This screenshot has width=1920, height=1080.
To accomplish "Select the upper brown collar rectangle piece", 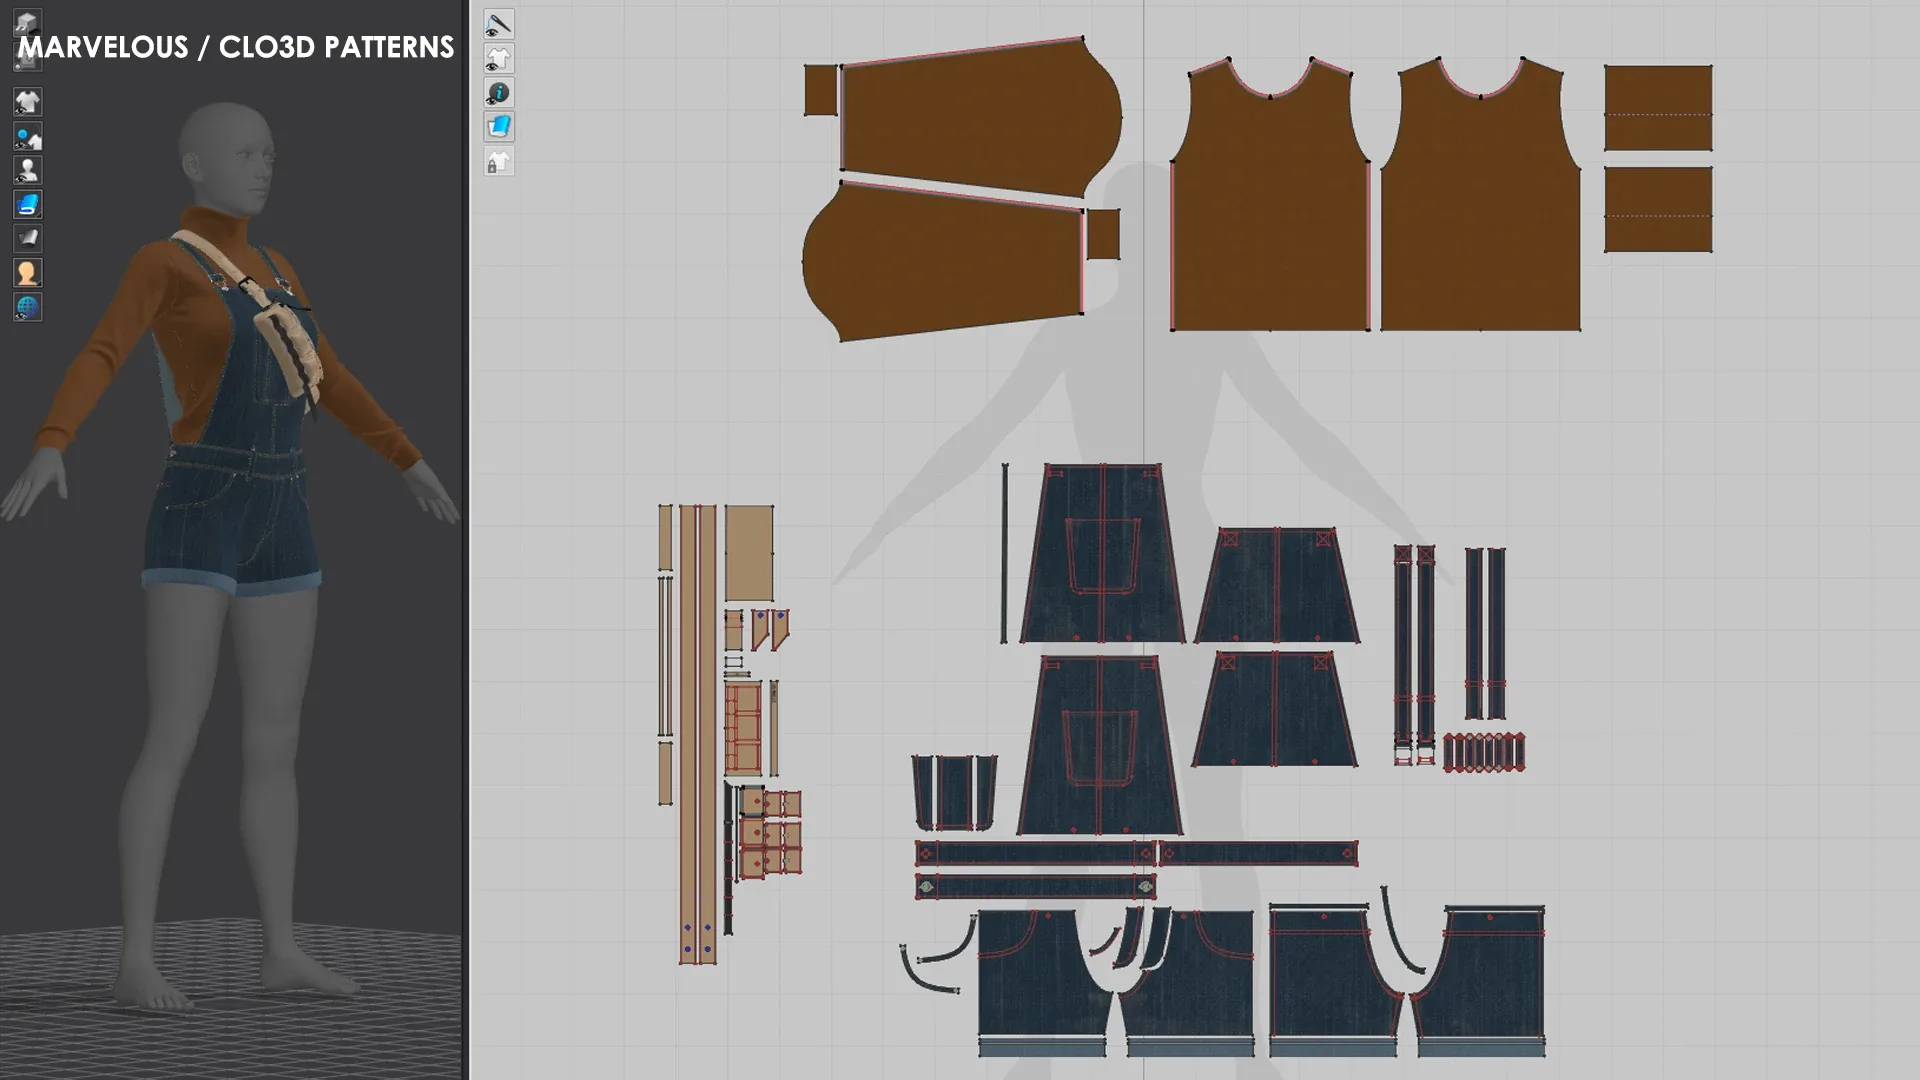I will (1658, 108).
